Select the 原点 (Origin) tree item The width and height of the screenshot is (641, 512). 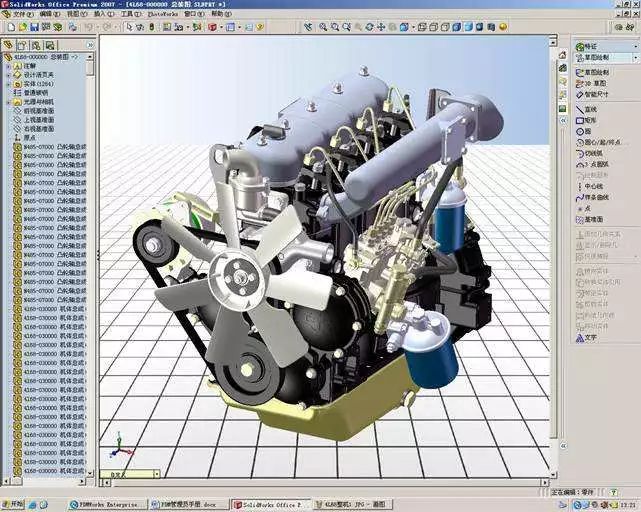coord(25,138)
